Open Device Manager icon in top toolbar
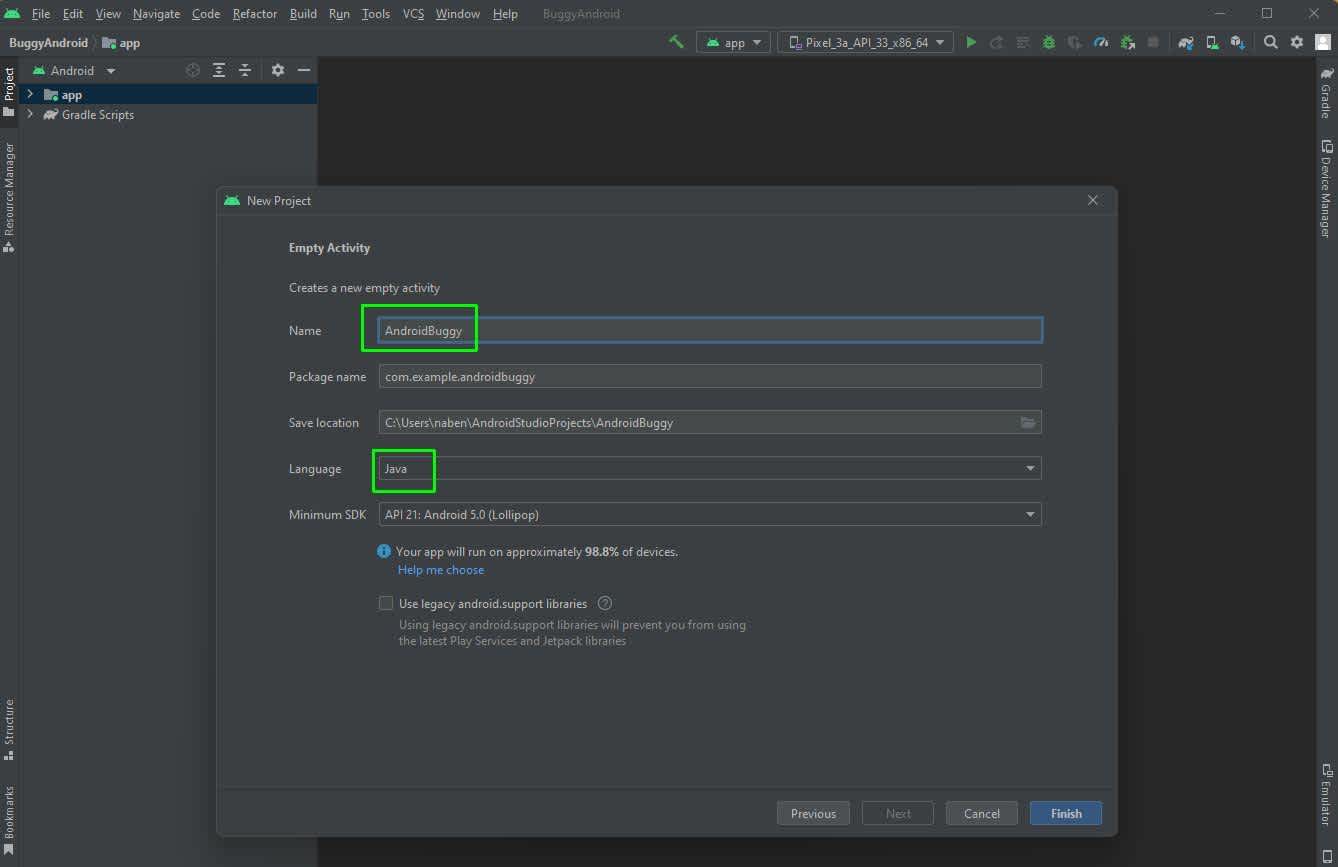Viewport: 1338px width, 867px height. [x=1212, y=42]
